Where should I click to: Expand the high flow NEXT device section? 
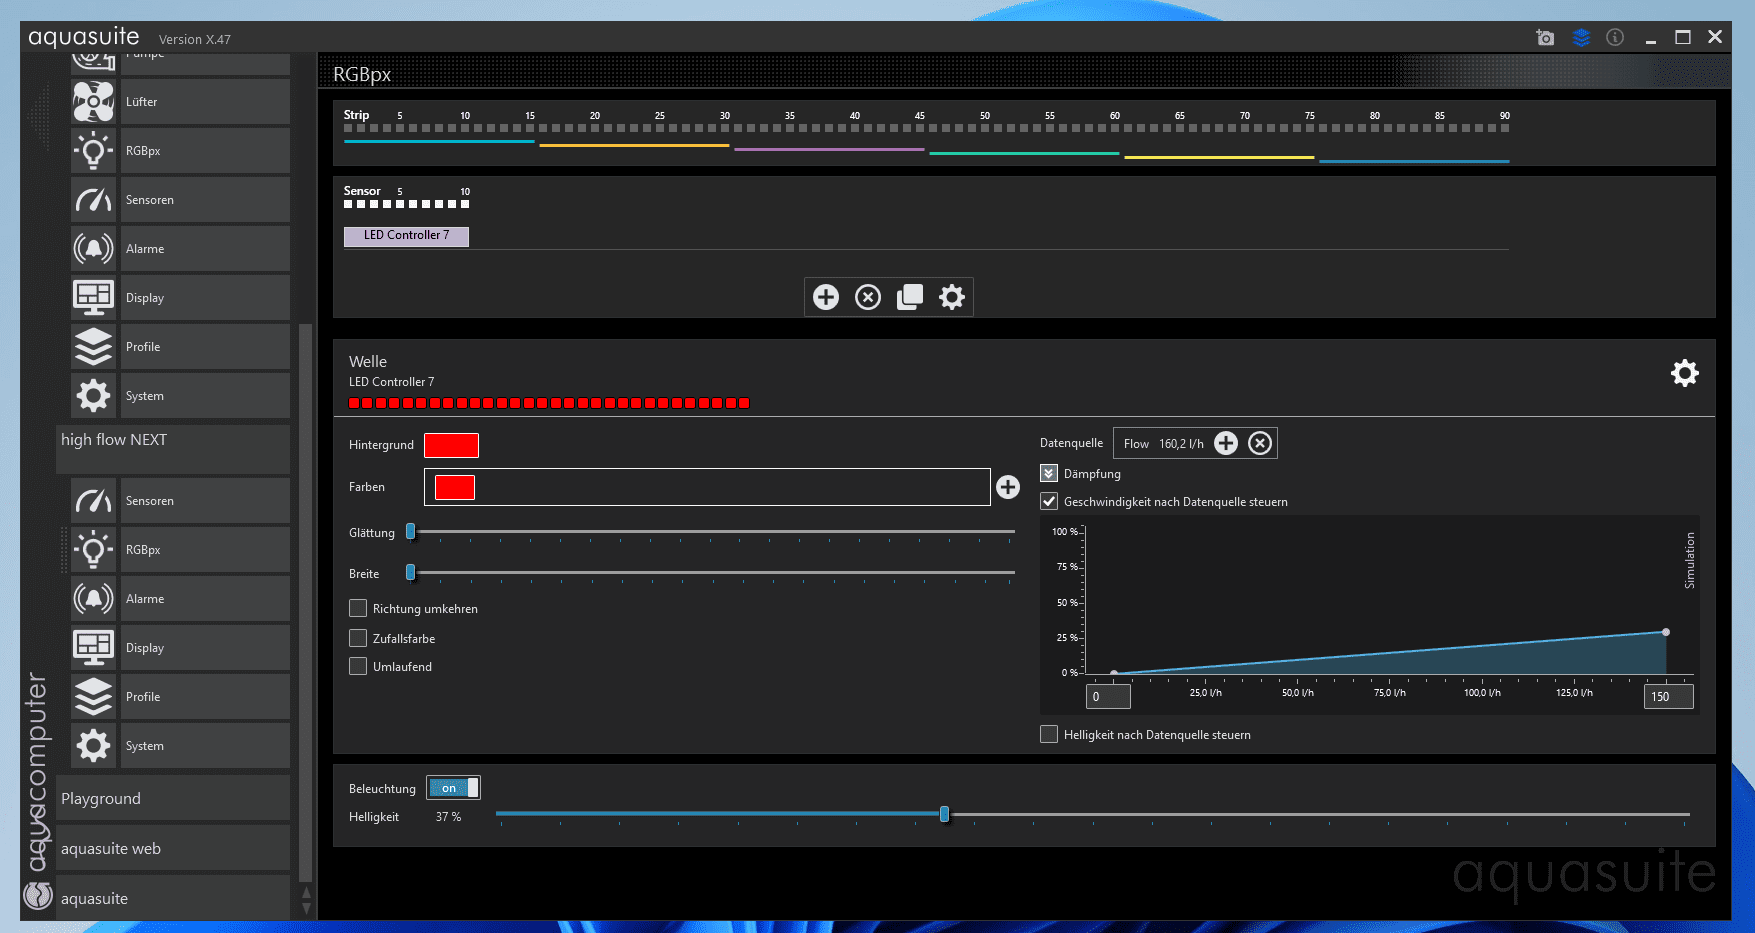pos(173,448)
